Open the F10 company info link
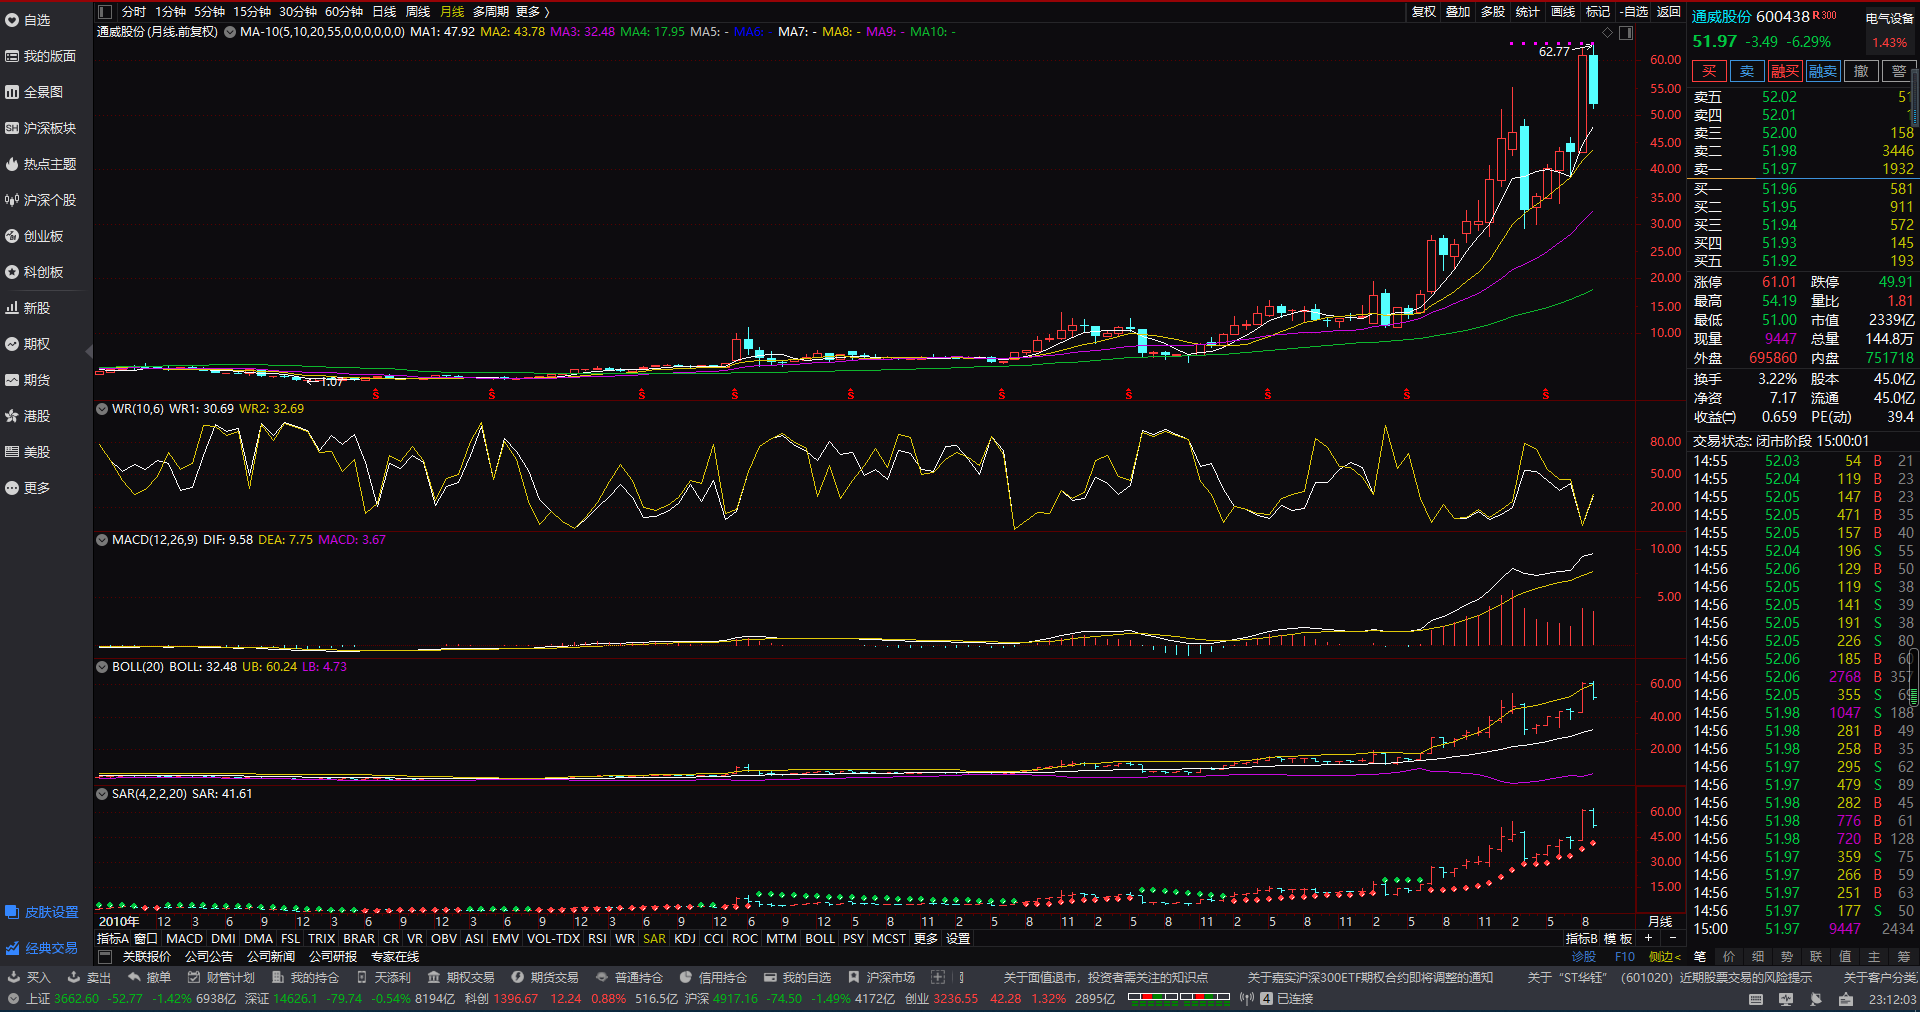1920x1012 pixels. [1625, 957]
